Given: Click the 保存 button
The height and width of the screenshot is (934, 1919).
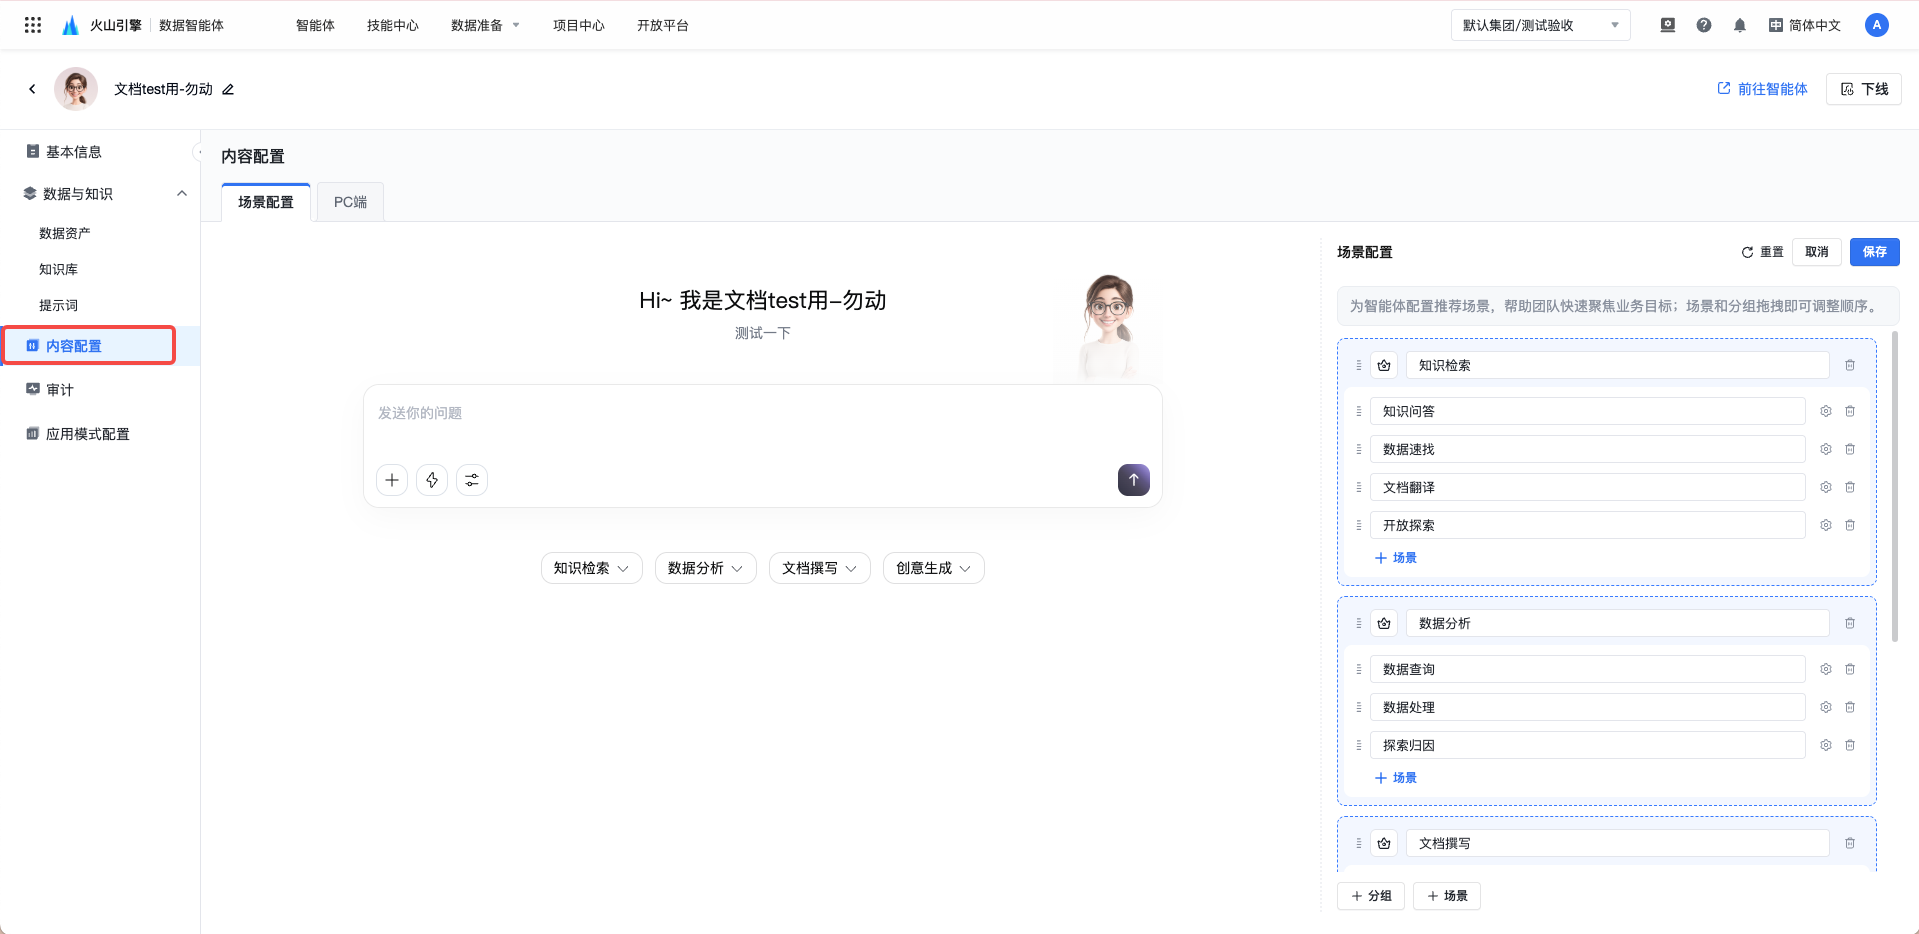Looking at the screenshot, I should click(1875, 252).
